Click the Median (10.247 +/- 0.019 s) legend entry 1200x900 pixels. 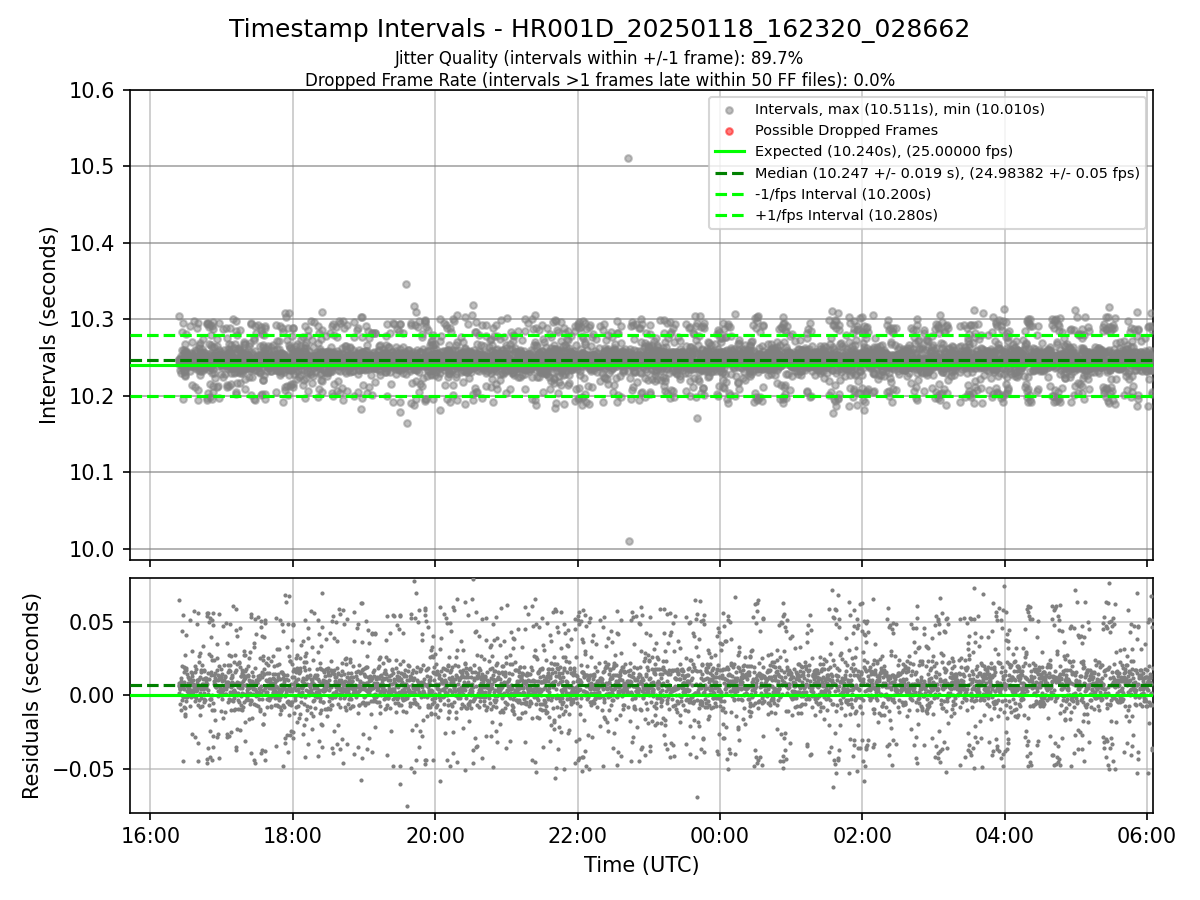pyautogui.click(x=947, y=172)
